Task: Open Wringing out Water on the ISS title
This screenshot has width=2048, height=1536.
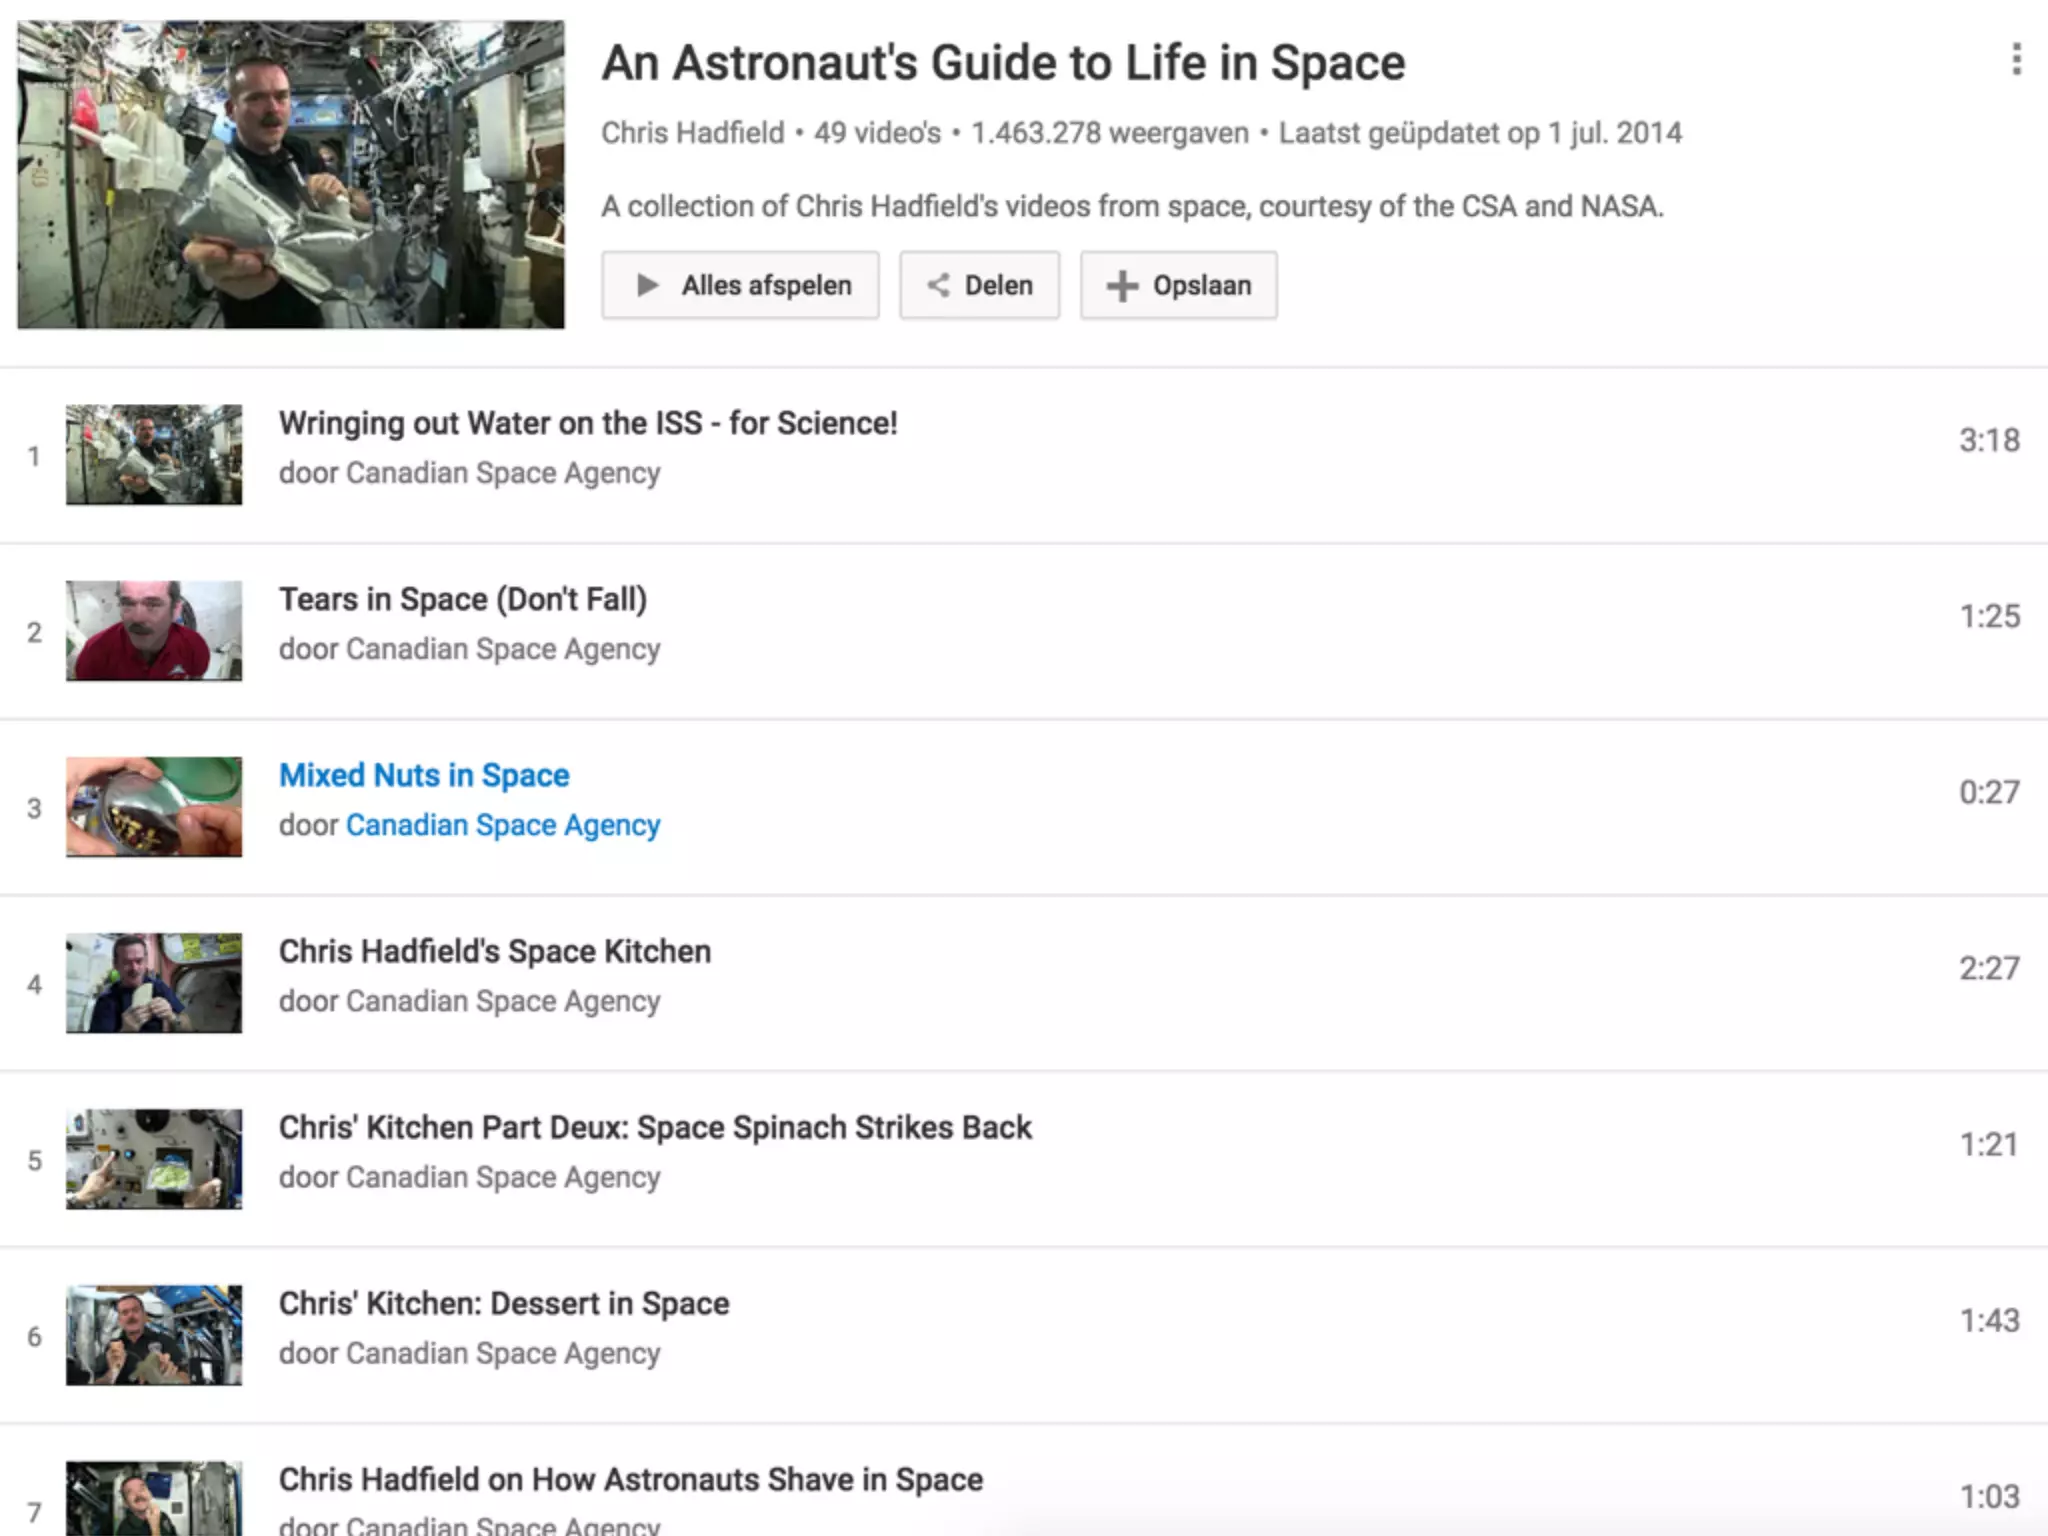Action: (x=588, y=423)
